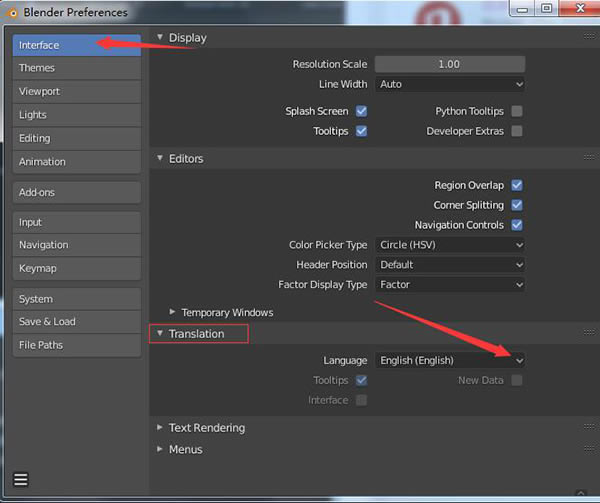
Task: Open the Language dropdown
Action: click(450, 360)
